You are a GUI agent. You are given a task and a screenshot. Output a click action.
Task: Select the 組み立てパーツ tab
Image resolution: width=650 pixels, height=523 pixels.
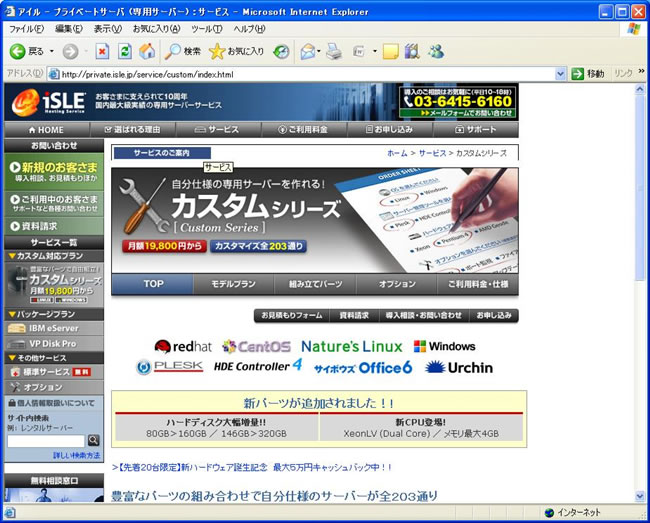(315, 284)
